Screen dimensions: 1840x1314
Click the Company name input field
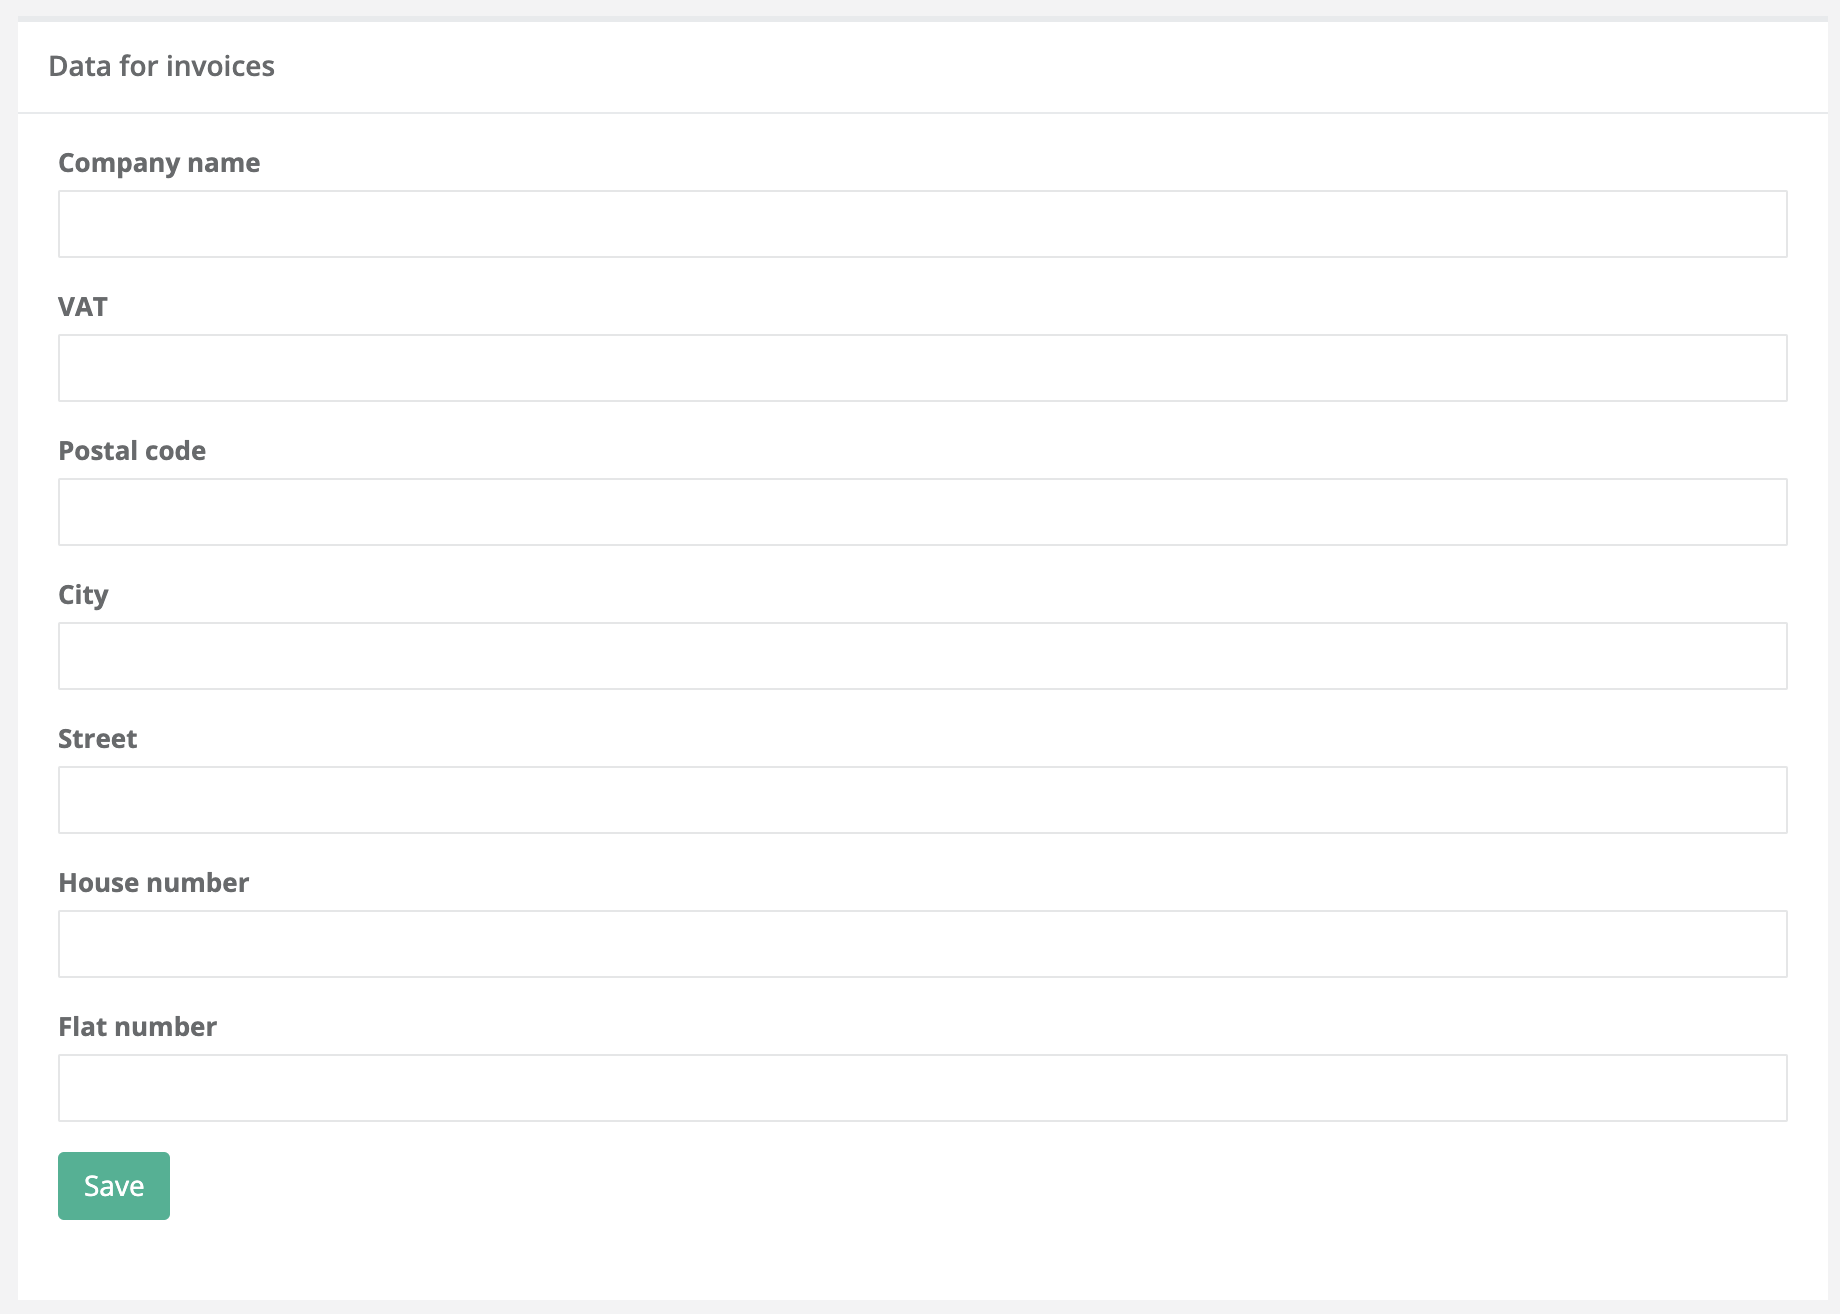(922, 224)
